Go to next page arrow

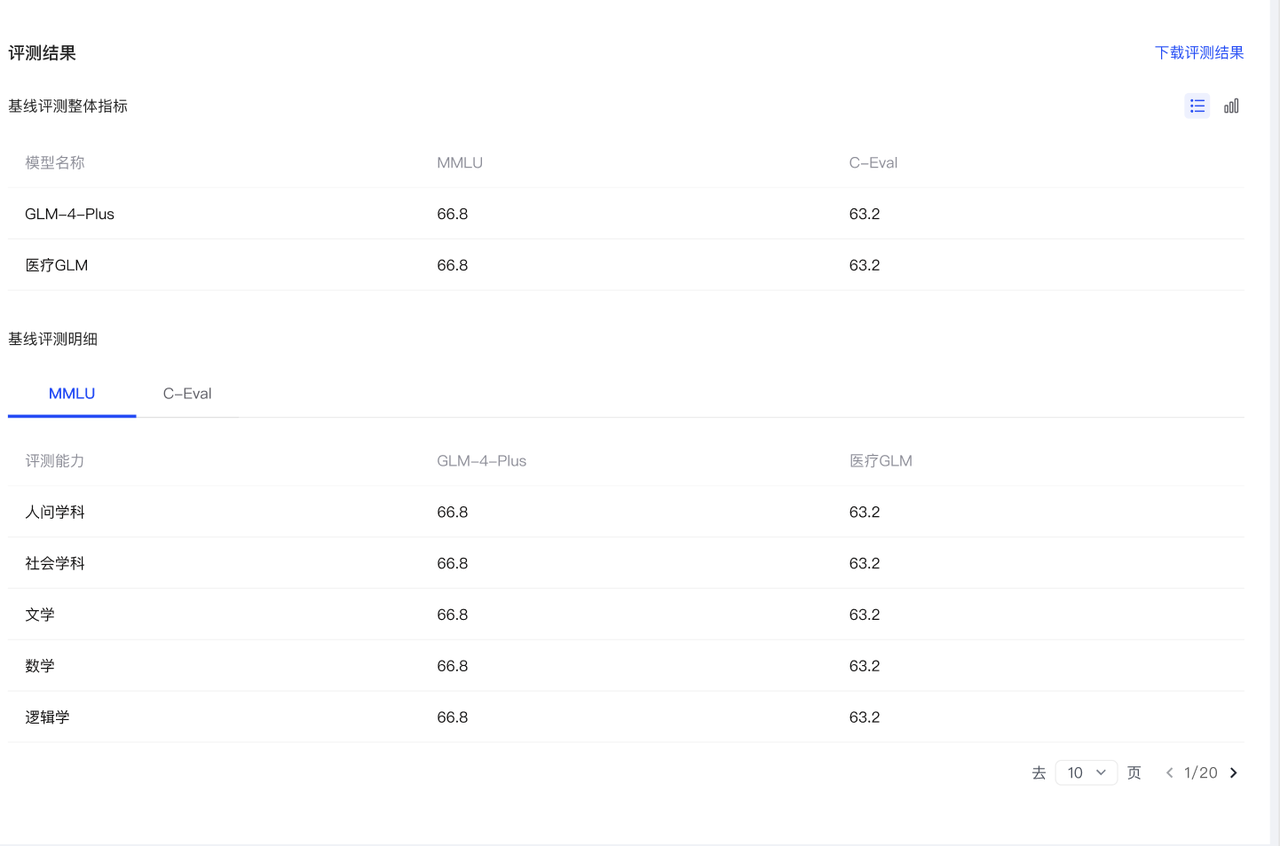1234,773
